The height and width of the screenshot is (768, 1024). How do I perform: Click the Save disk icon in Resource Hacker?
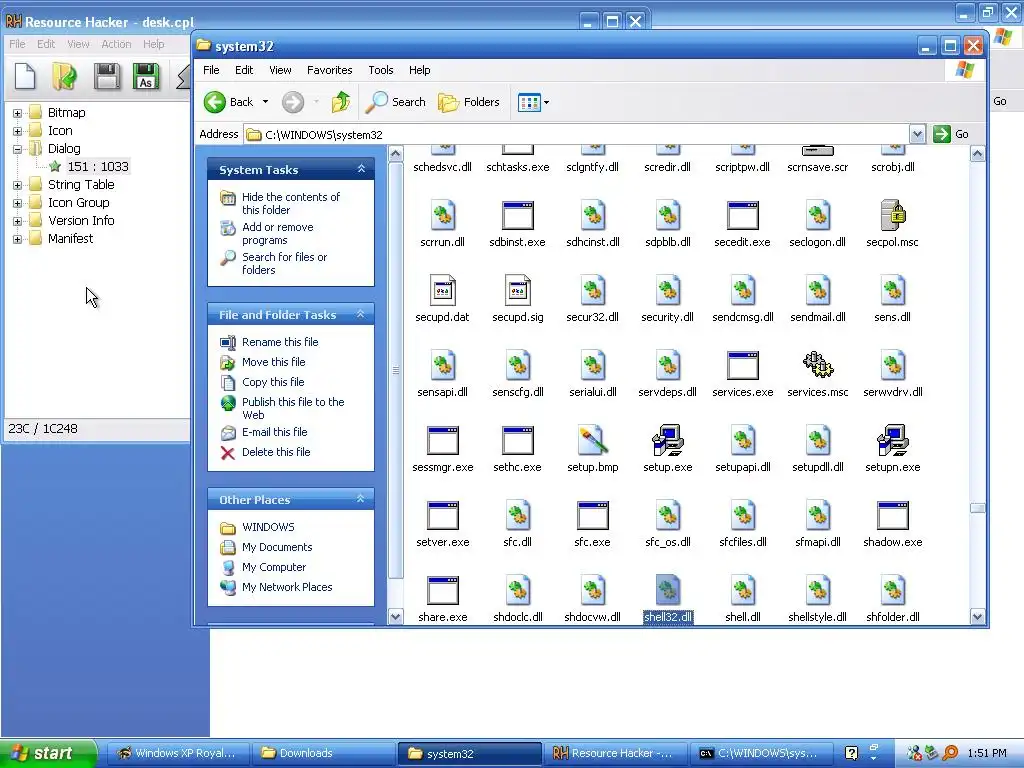pyautogui.click(x=106, y=76)
